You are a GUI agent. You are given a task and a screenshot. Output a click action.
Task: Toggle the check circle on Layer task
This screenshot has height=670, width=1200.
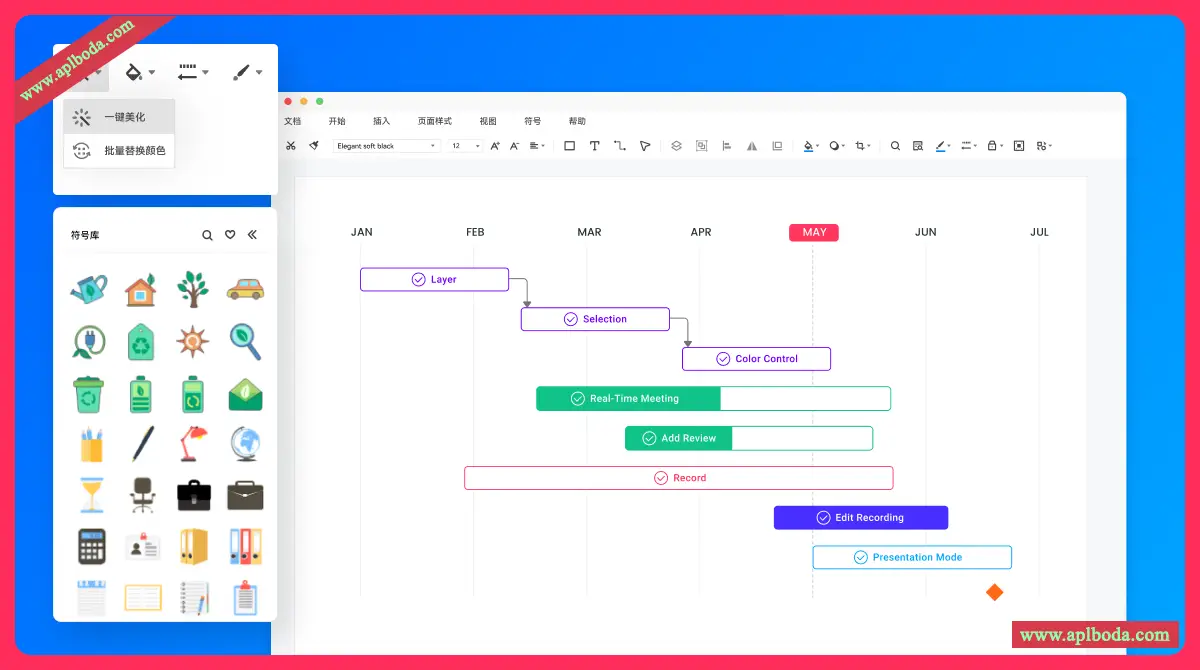(x=418, y=280)
